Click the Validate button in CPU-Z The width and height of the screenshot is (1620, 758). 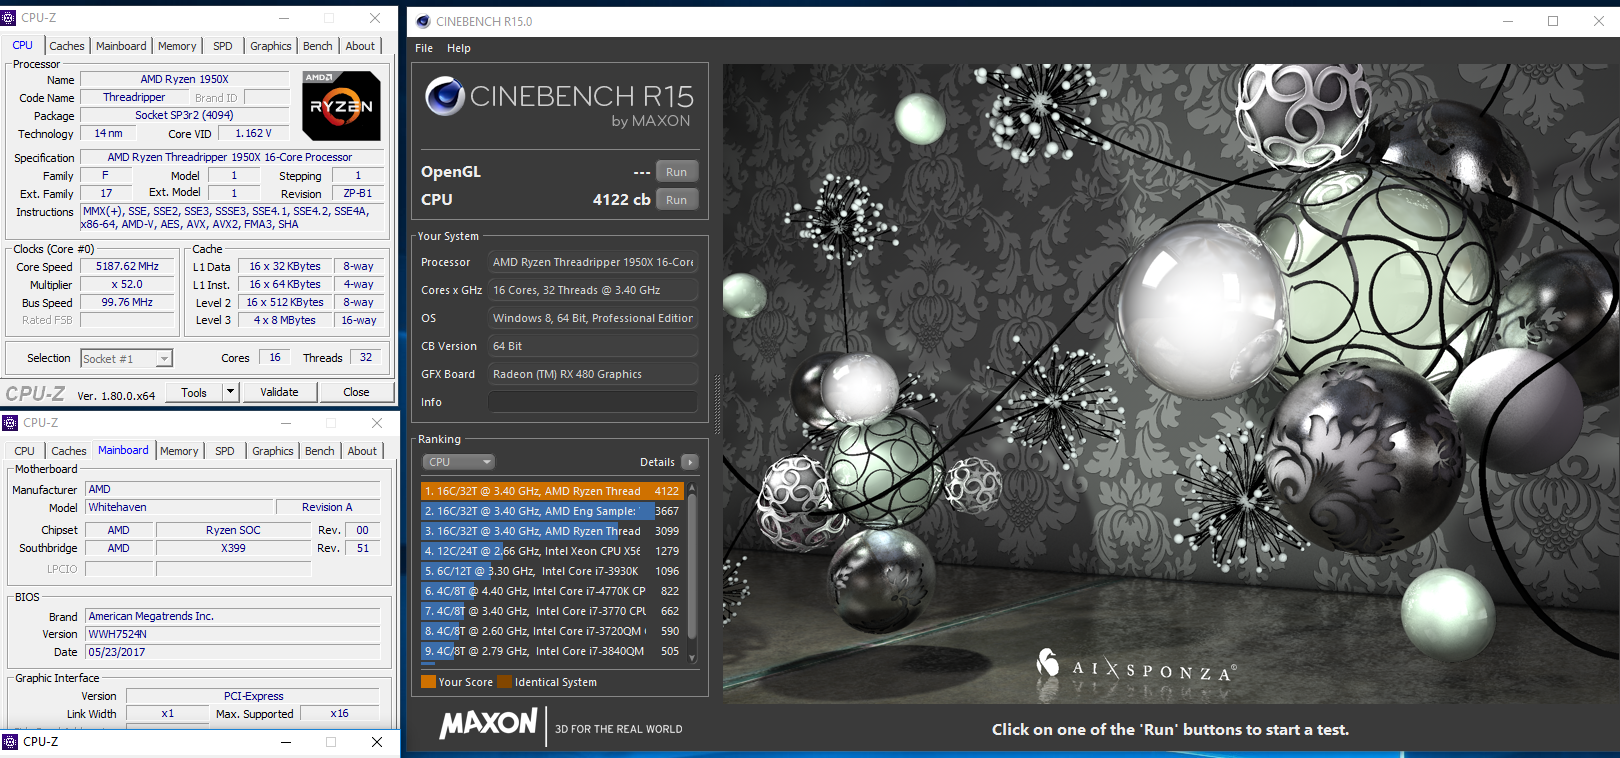(279, 392)
